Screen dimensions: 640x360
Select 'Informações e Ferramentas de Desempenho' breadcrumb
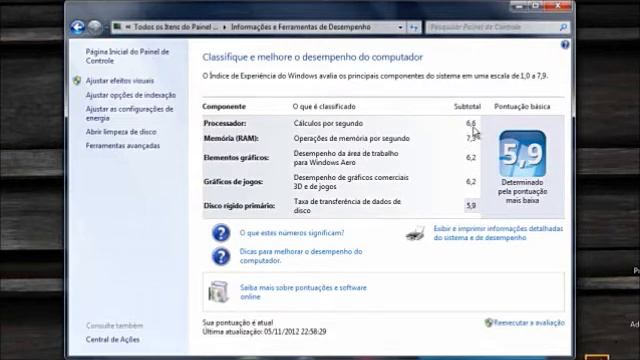(x=301, y=27)
